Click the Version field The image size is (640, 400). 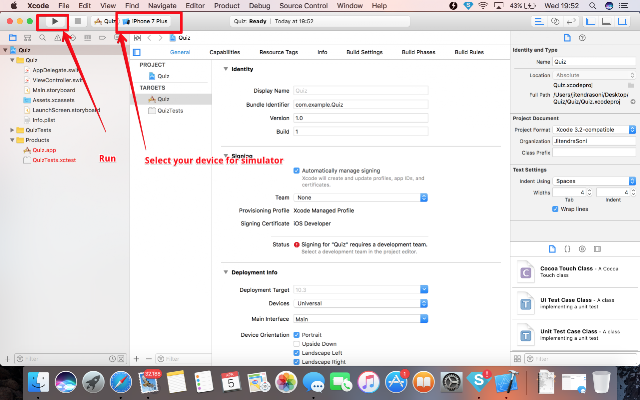[x=361, y=118]
